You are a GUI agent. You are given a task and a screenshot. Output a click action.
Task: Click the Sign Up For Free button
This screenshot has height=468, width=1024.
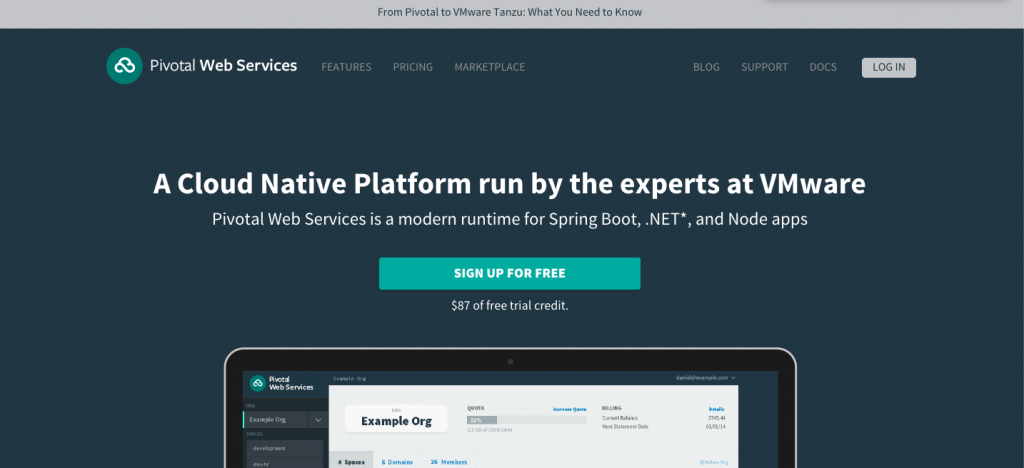click(x=509, y=273)
